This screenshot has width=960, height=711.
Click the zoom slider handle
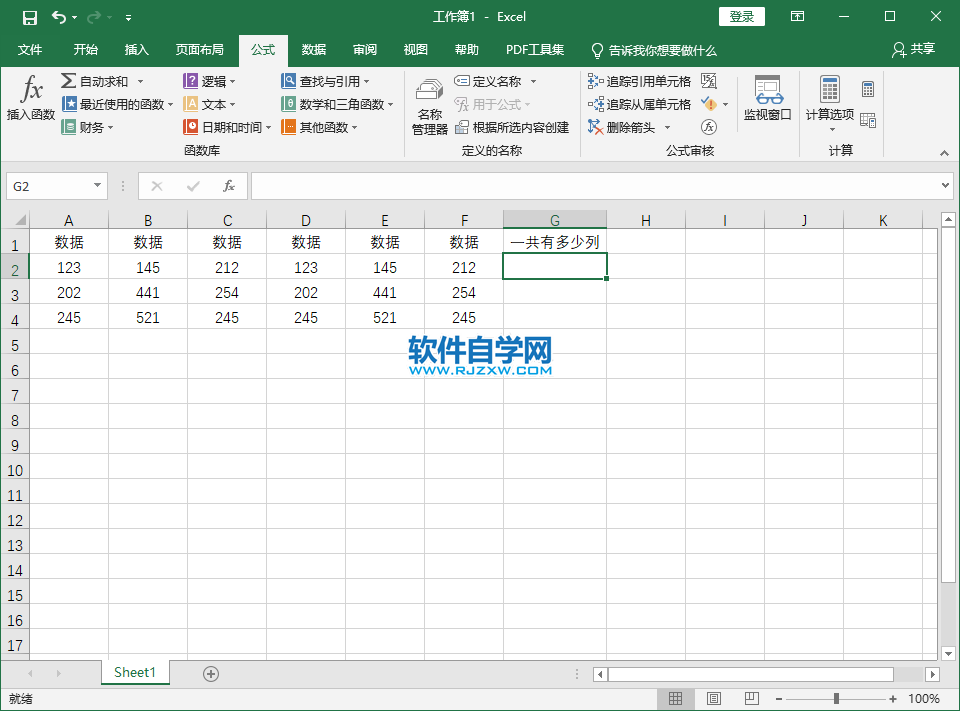pos(836,698)
